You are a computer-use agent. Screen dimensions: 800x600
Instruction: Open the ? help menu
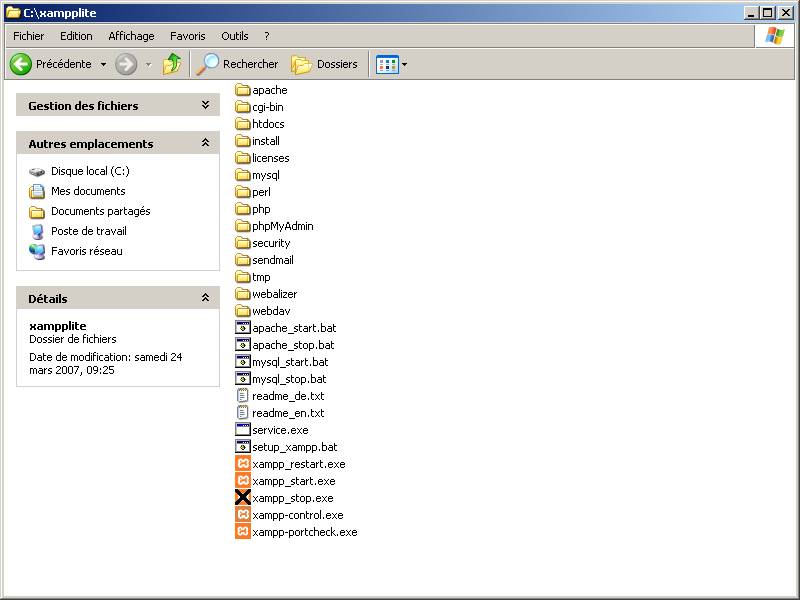[x=267, y=36]
